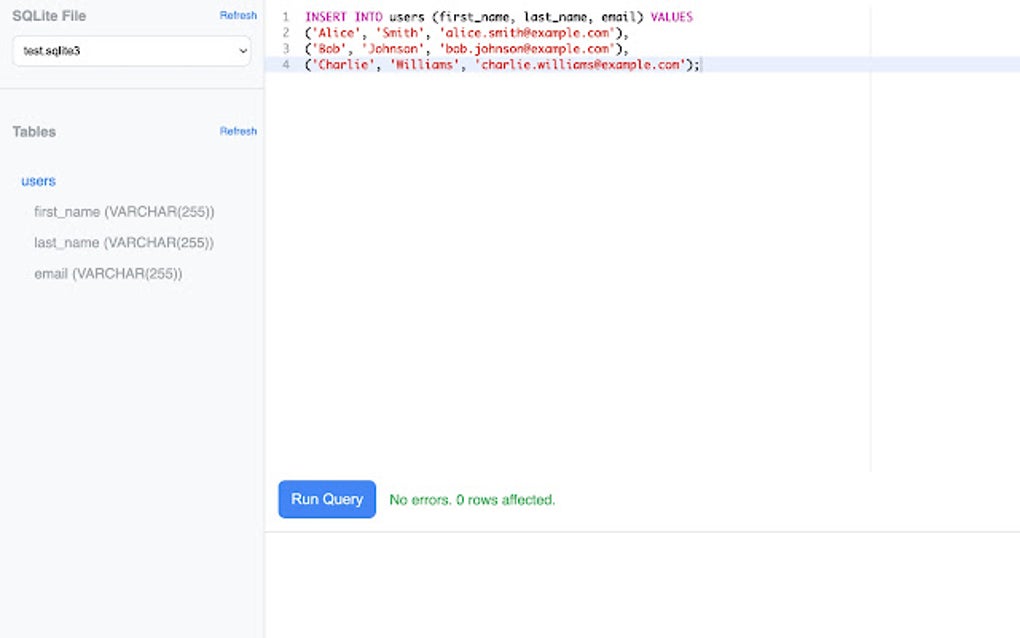The width and height of the screenshot is (1020, 638).
Task: Click line number 1 in the gutter
Action: point(286,17)
